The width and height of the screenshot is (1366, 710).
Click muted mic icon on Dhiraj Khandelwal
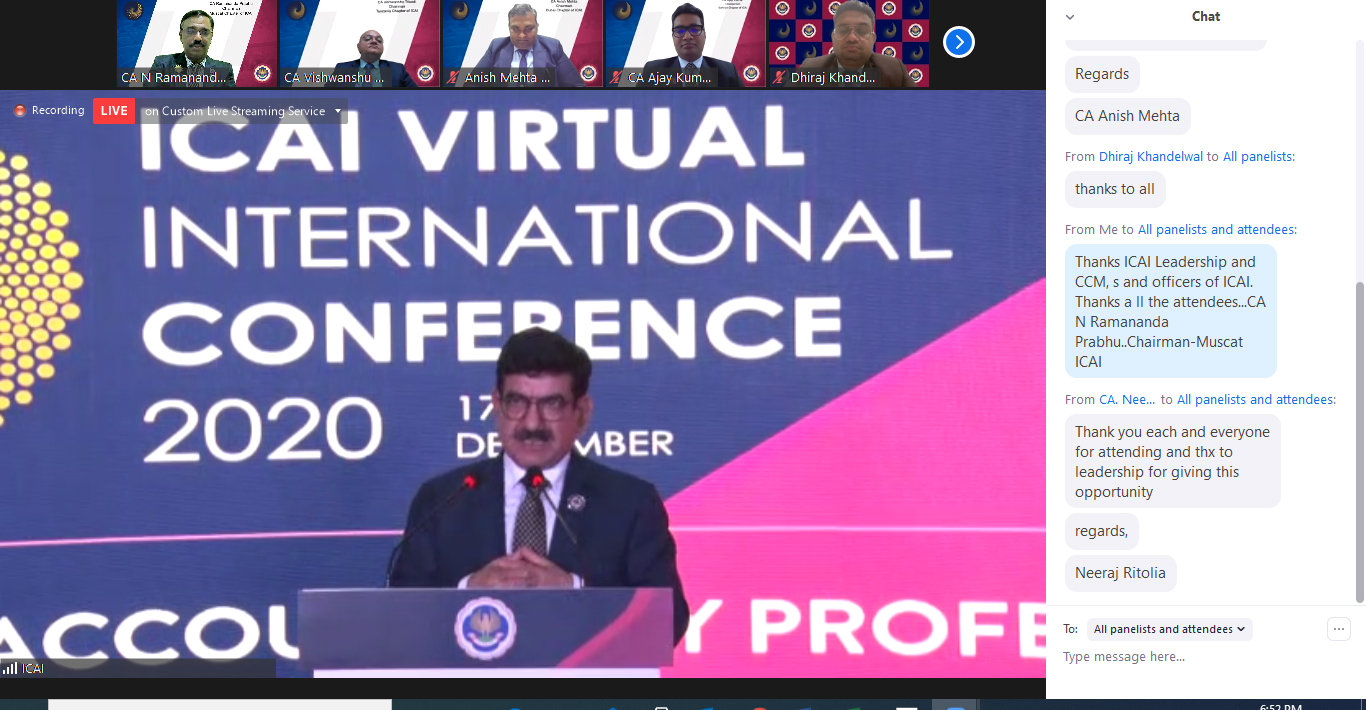tap(779, 77)
